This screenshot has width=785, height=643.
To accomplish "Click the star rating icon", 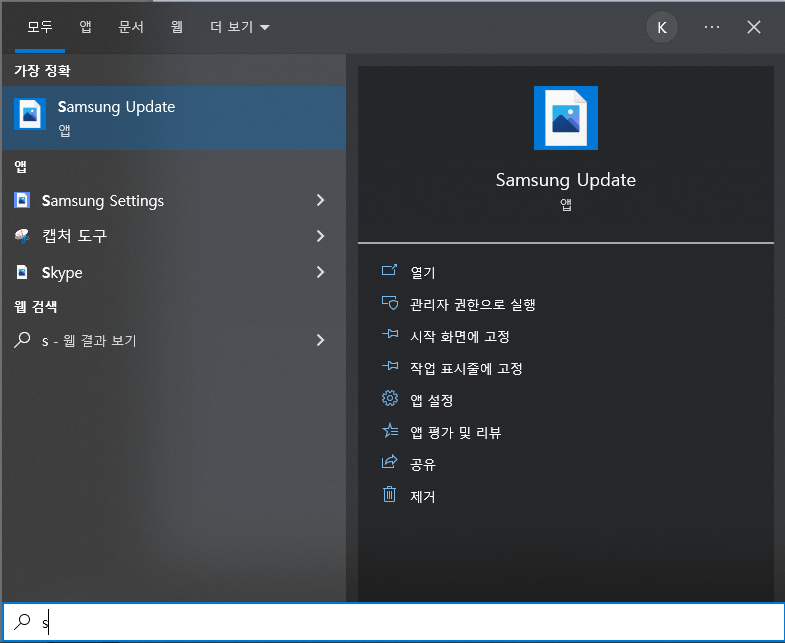I will click(389, 430).
